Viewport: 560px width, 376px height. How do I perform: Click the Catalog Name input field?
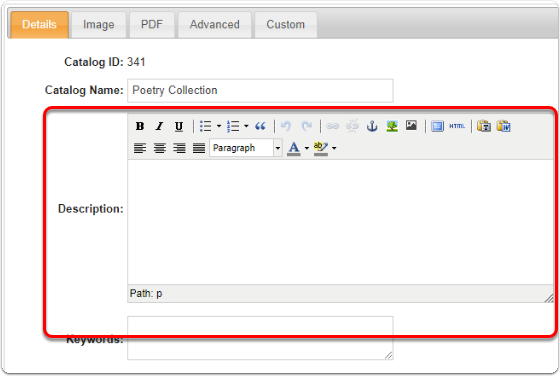(260, 90)
